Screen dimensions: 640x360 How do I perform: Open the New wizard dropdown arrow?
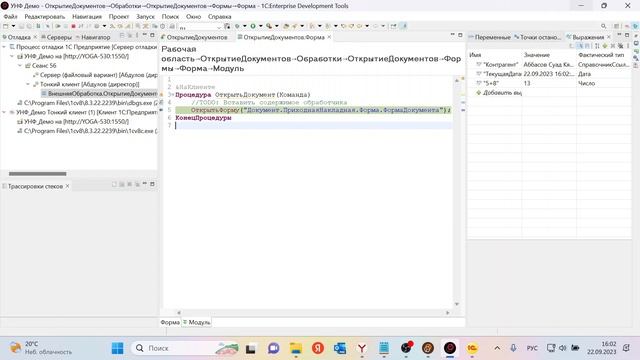(13, 26)
